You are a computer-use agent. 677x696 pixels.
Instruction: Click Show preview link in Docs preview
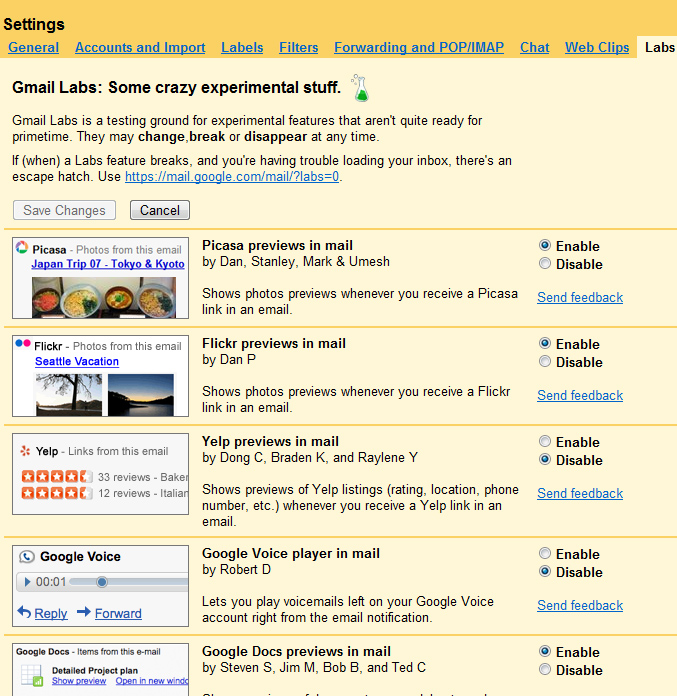pos(79,681)
